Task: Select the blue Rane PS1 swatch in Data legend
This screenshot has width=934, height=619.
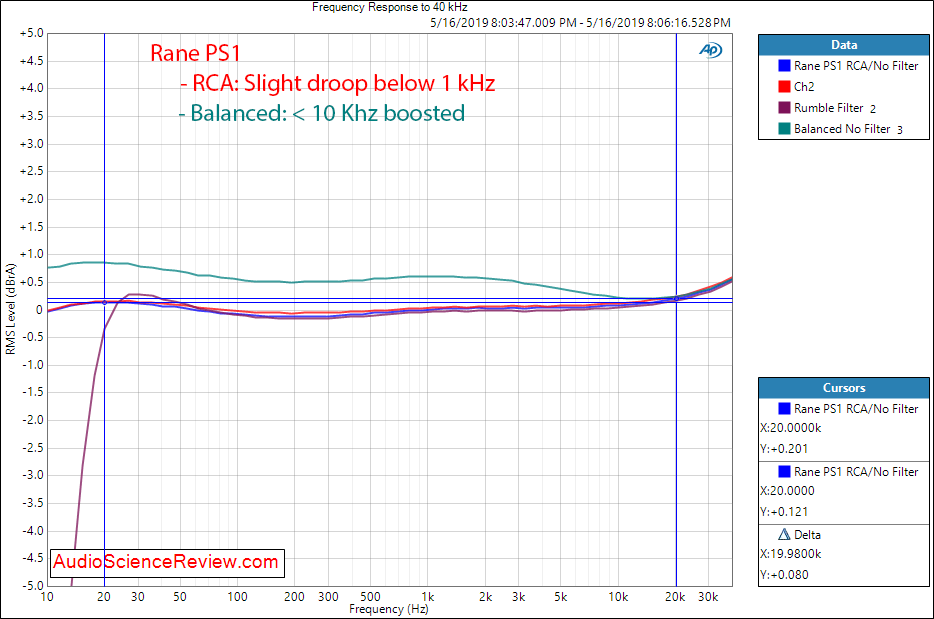Action: point(784,66)
